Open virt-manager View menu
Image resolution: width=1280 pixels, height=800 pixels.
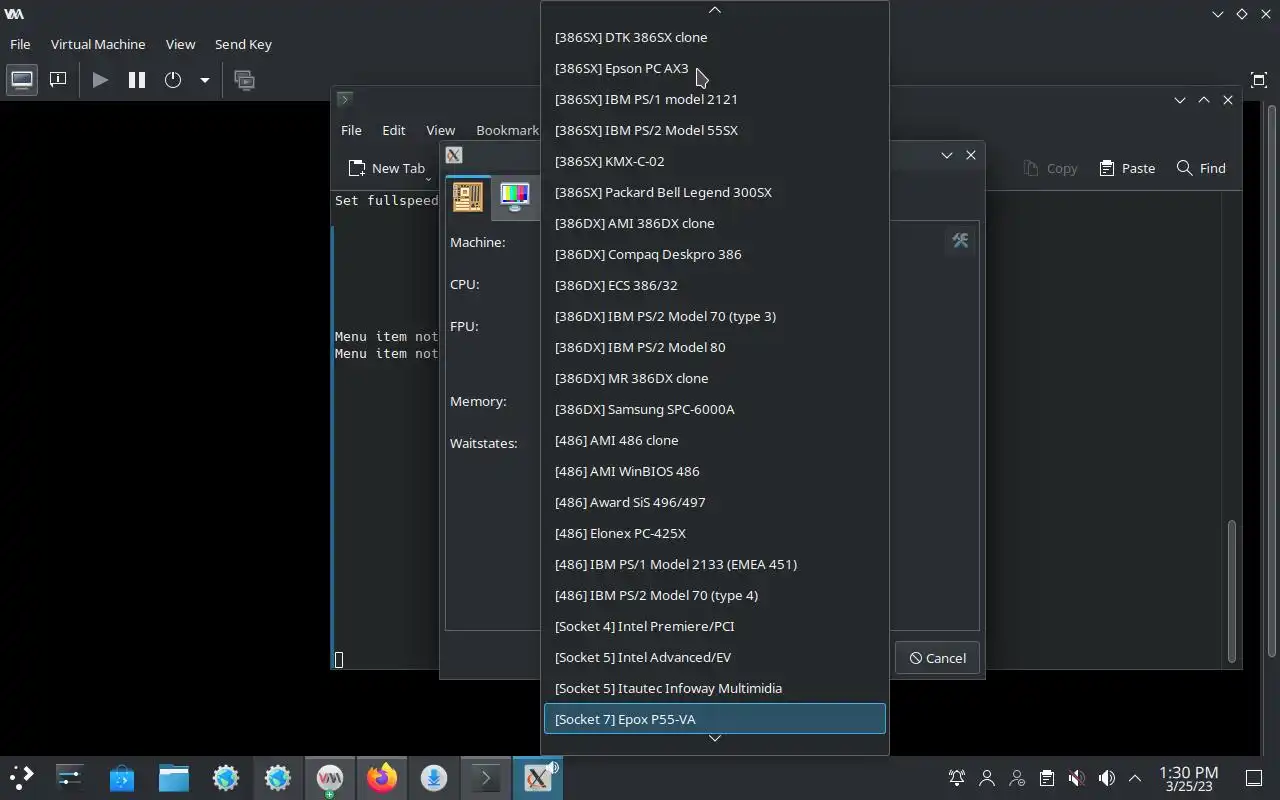pos(180,44)
